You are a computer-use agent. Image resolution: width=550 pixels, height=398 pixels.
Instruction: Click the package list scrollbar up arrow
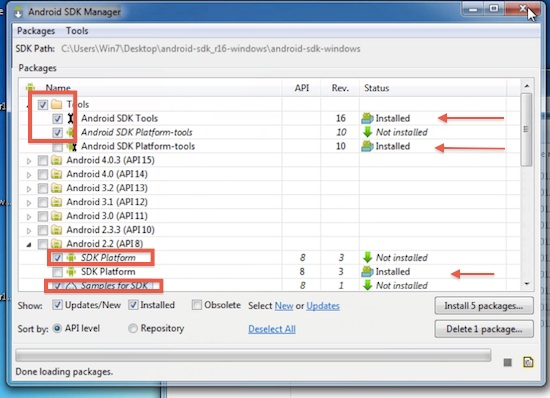point(526,86)
